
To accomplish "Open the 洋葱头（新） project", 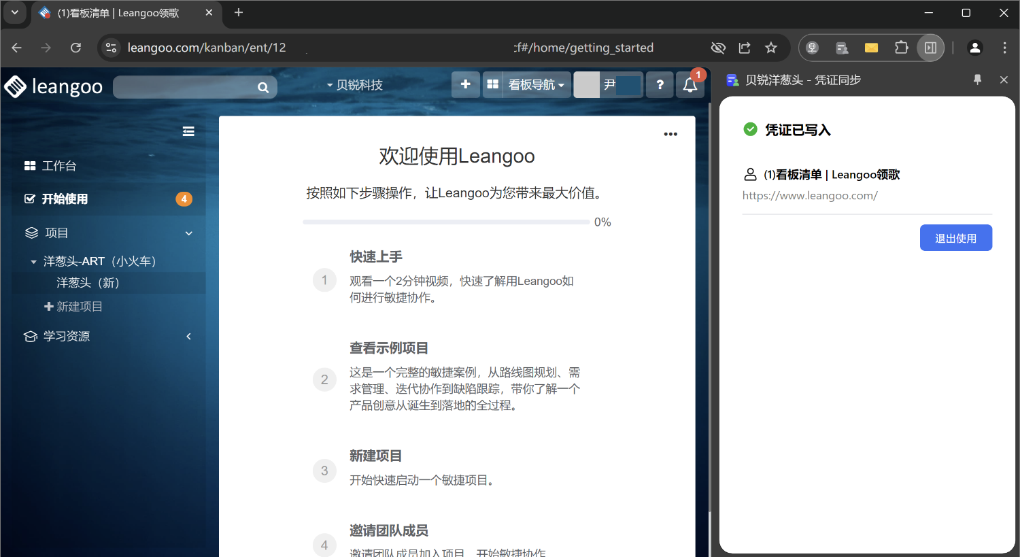I will click(88, 283).
